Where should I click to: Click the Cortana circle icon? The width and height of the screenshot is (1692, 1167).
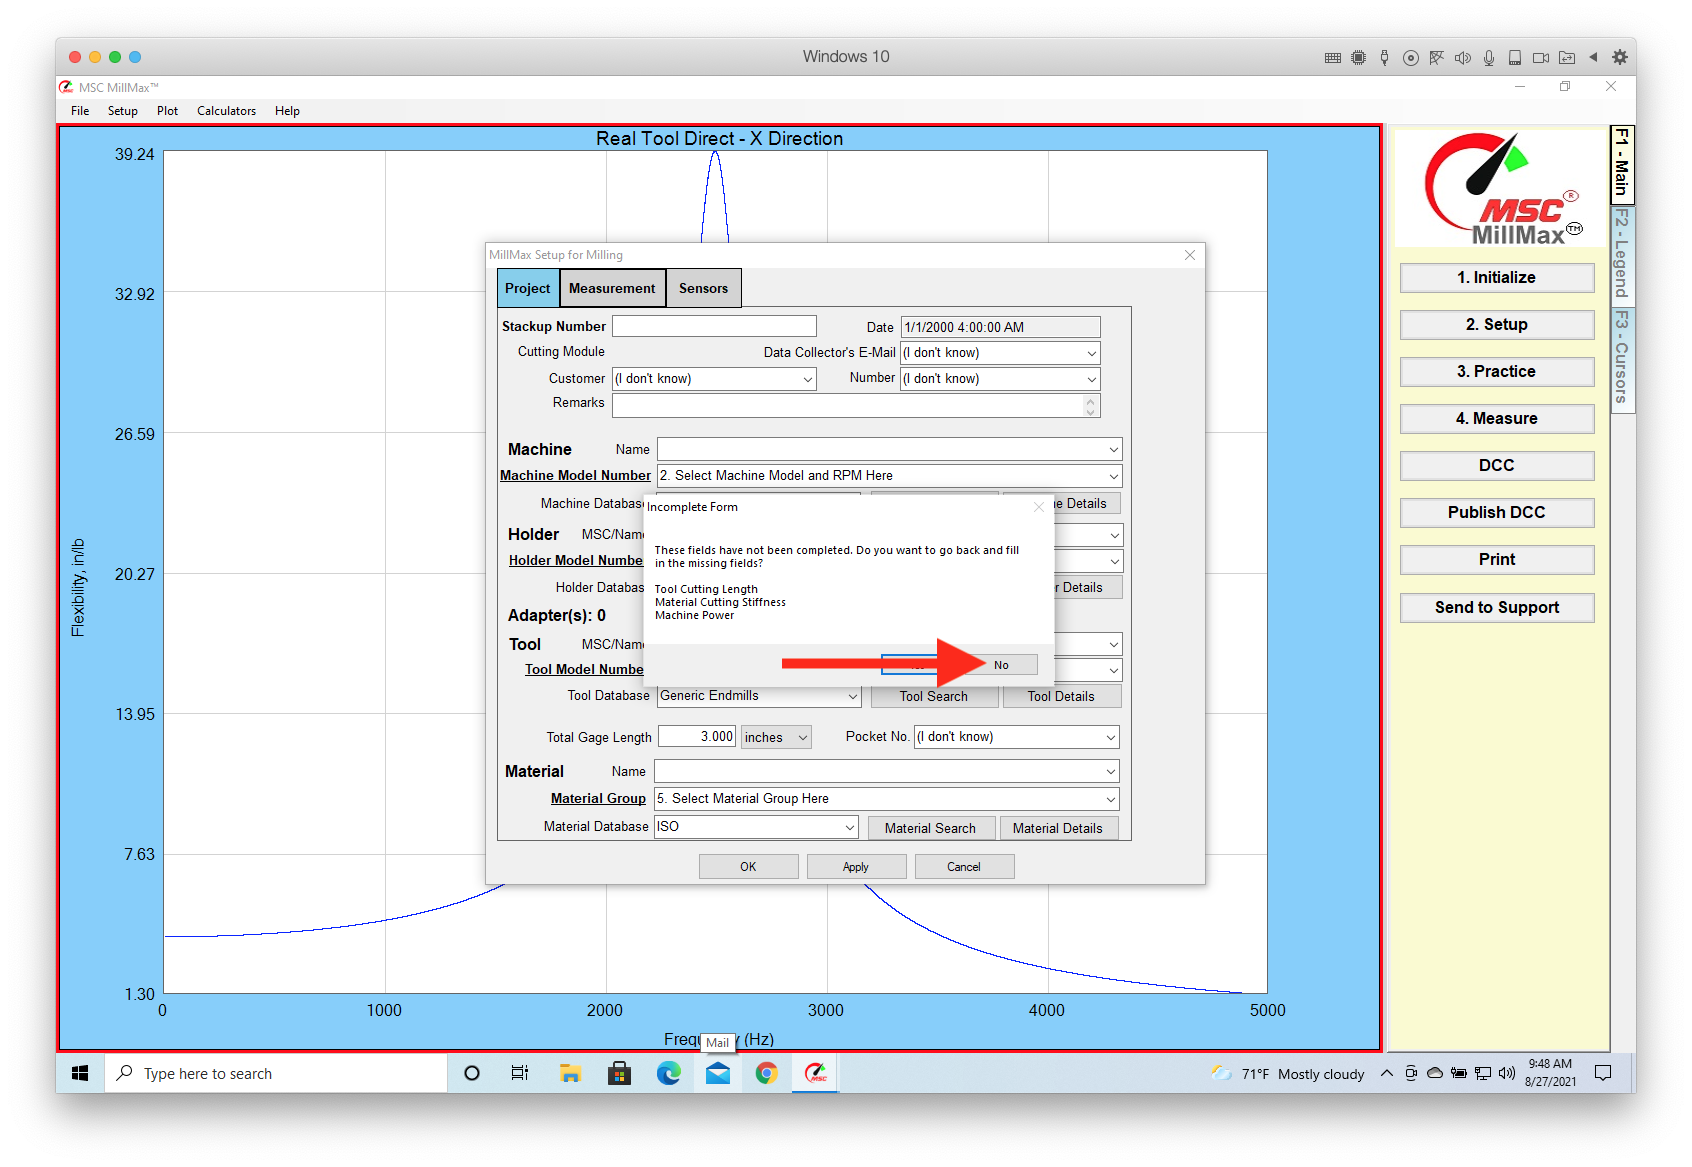(x=472, y=1073)
